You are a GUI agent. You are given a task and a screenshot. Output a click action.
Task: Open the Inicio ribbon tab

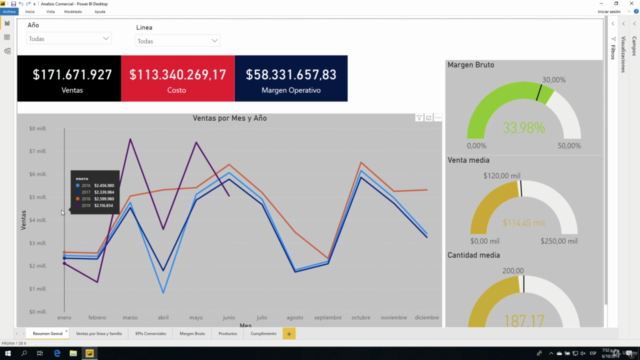coord(30,11)
